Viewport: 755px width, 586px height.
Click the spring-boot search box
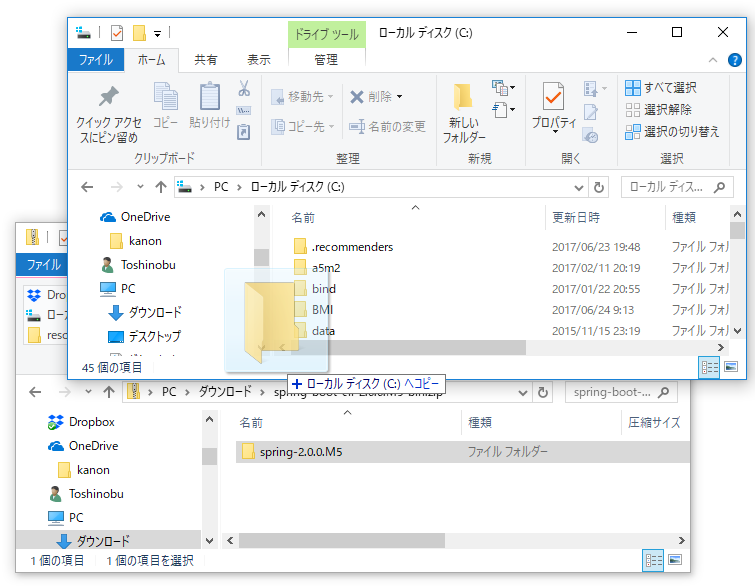tap(621, 392)
